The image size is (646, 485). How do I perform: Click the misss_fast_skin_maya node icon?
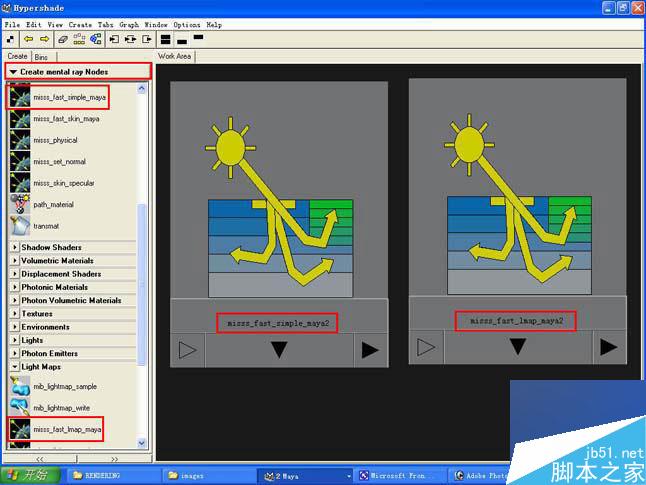(x=20, y=119)
